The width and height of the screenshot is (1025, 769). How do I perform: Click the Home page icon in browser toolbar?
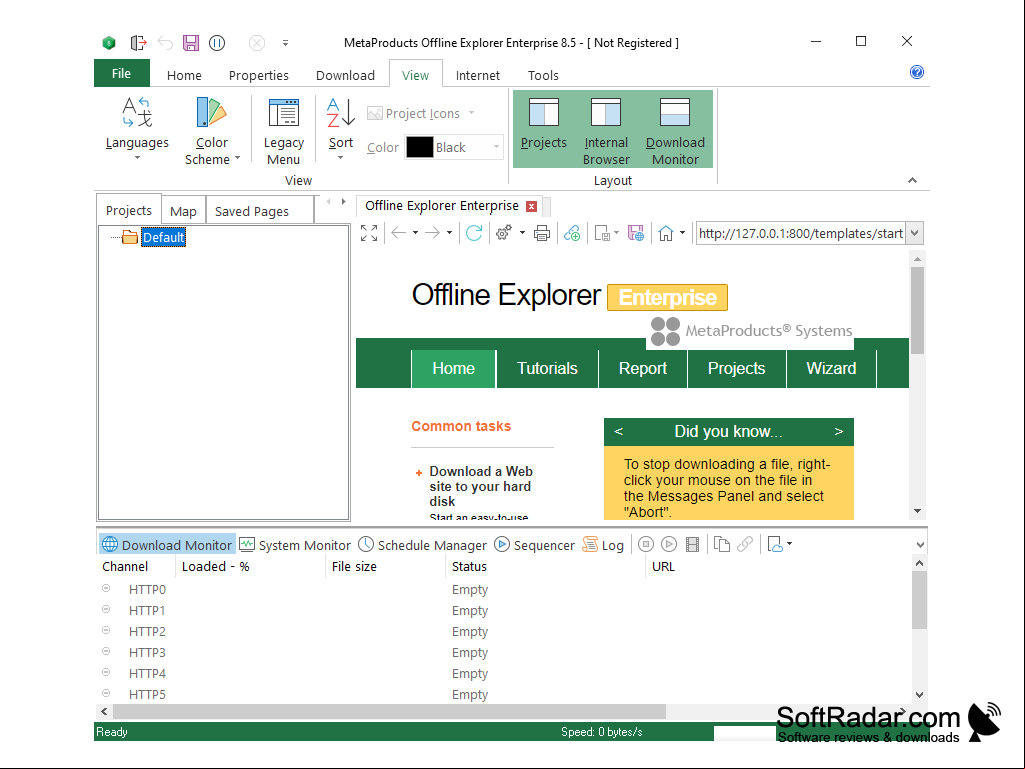(x=666, y=233)
